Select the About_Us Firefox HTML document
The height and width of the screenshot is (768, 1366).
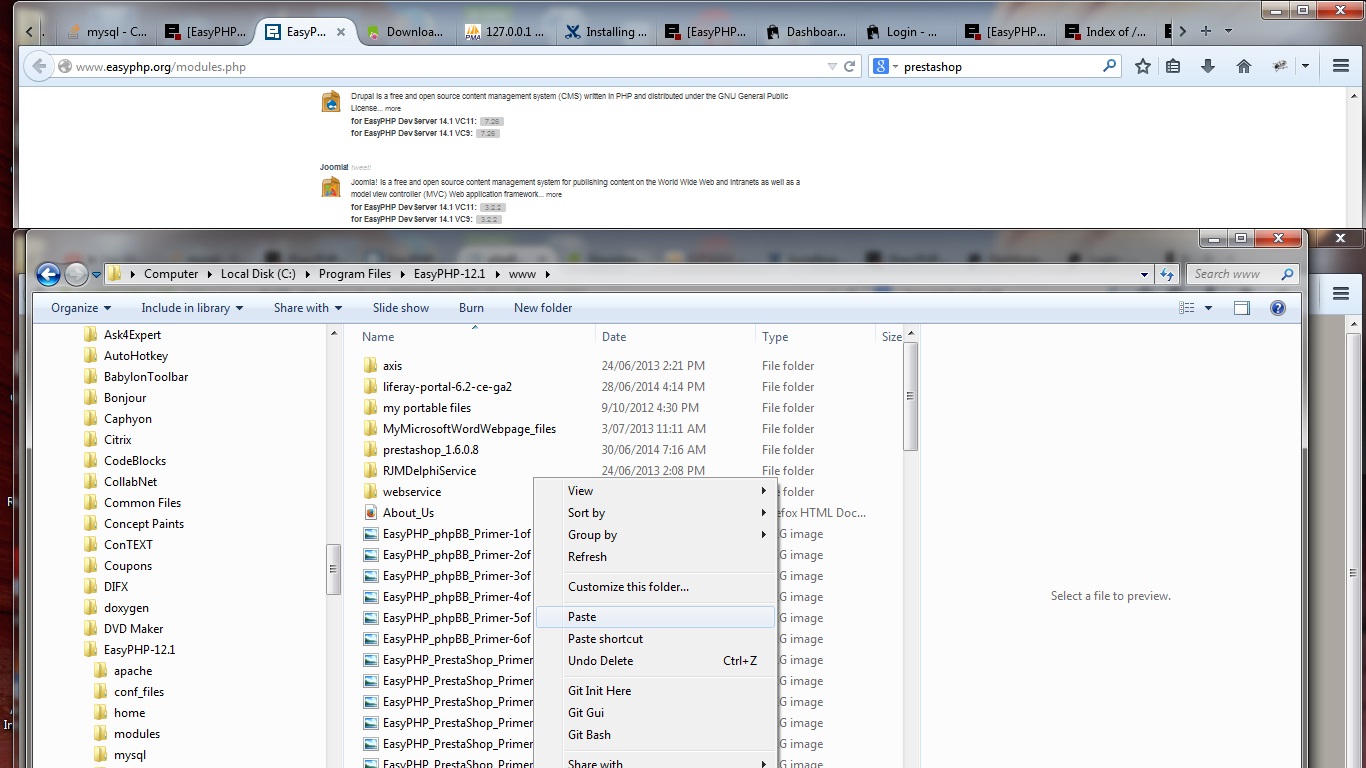(x=408, y=513)
